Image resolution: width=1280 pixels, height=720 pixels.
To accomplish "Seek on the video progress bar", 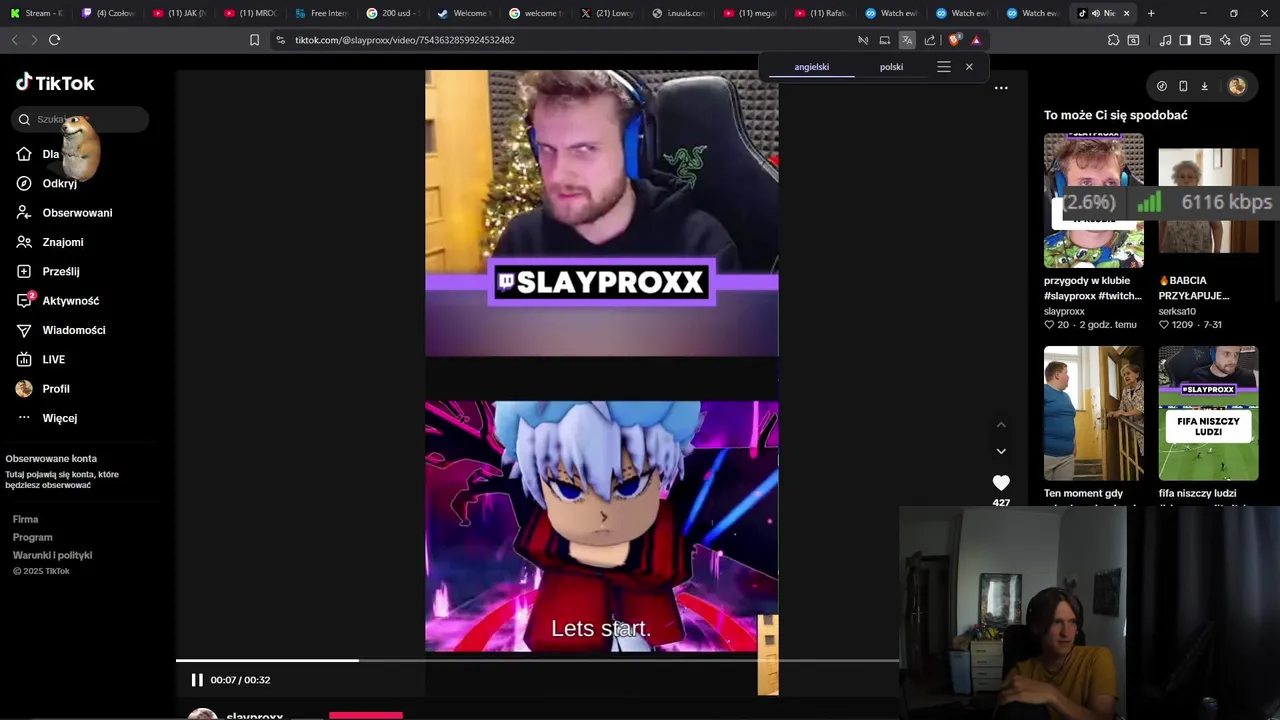I will click(x=538, y=660).
